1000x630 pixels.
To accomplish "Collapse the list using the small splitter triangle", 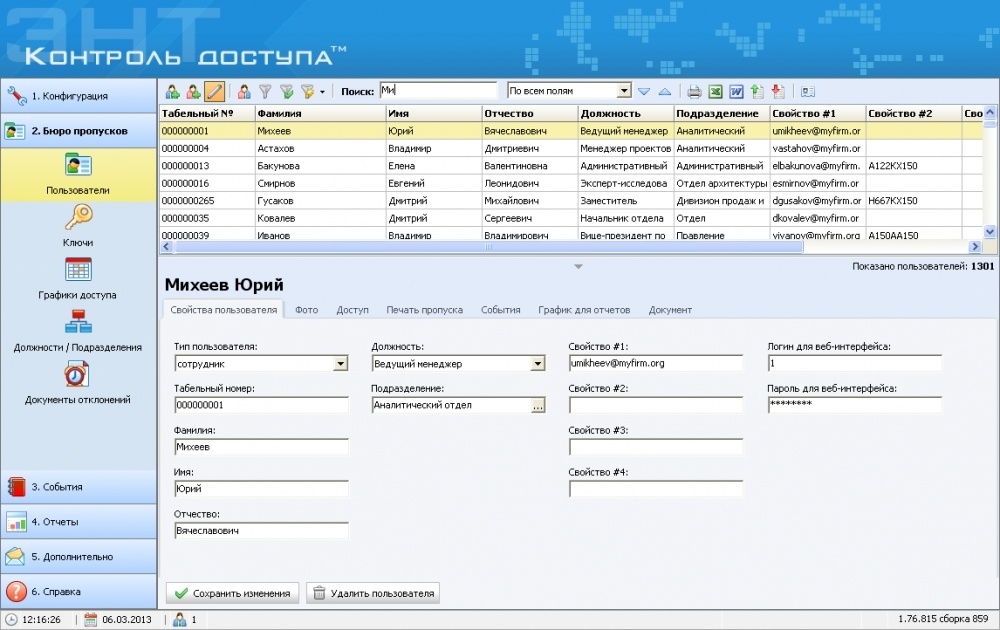I will point(578,267).
